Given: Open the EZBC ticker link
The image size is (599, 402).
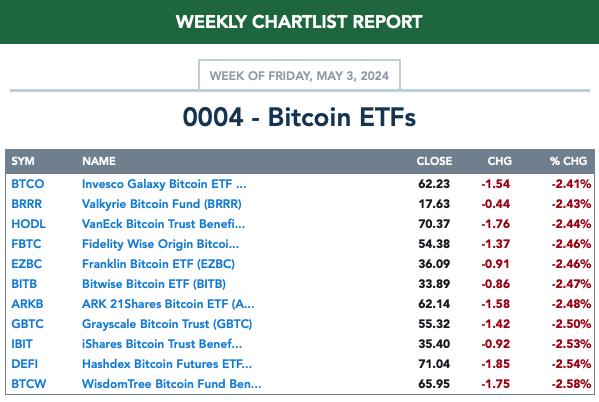Looking at the screenshot, I should (x=26, y=264).
